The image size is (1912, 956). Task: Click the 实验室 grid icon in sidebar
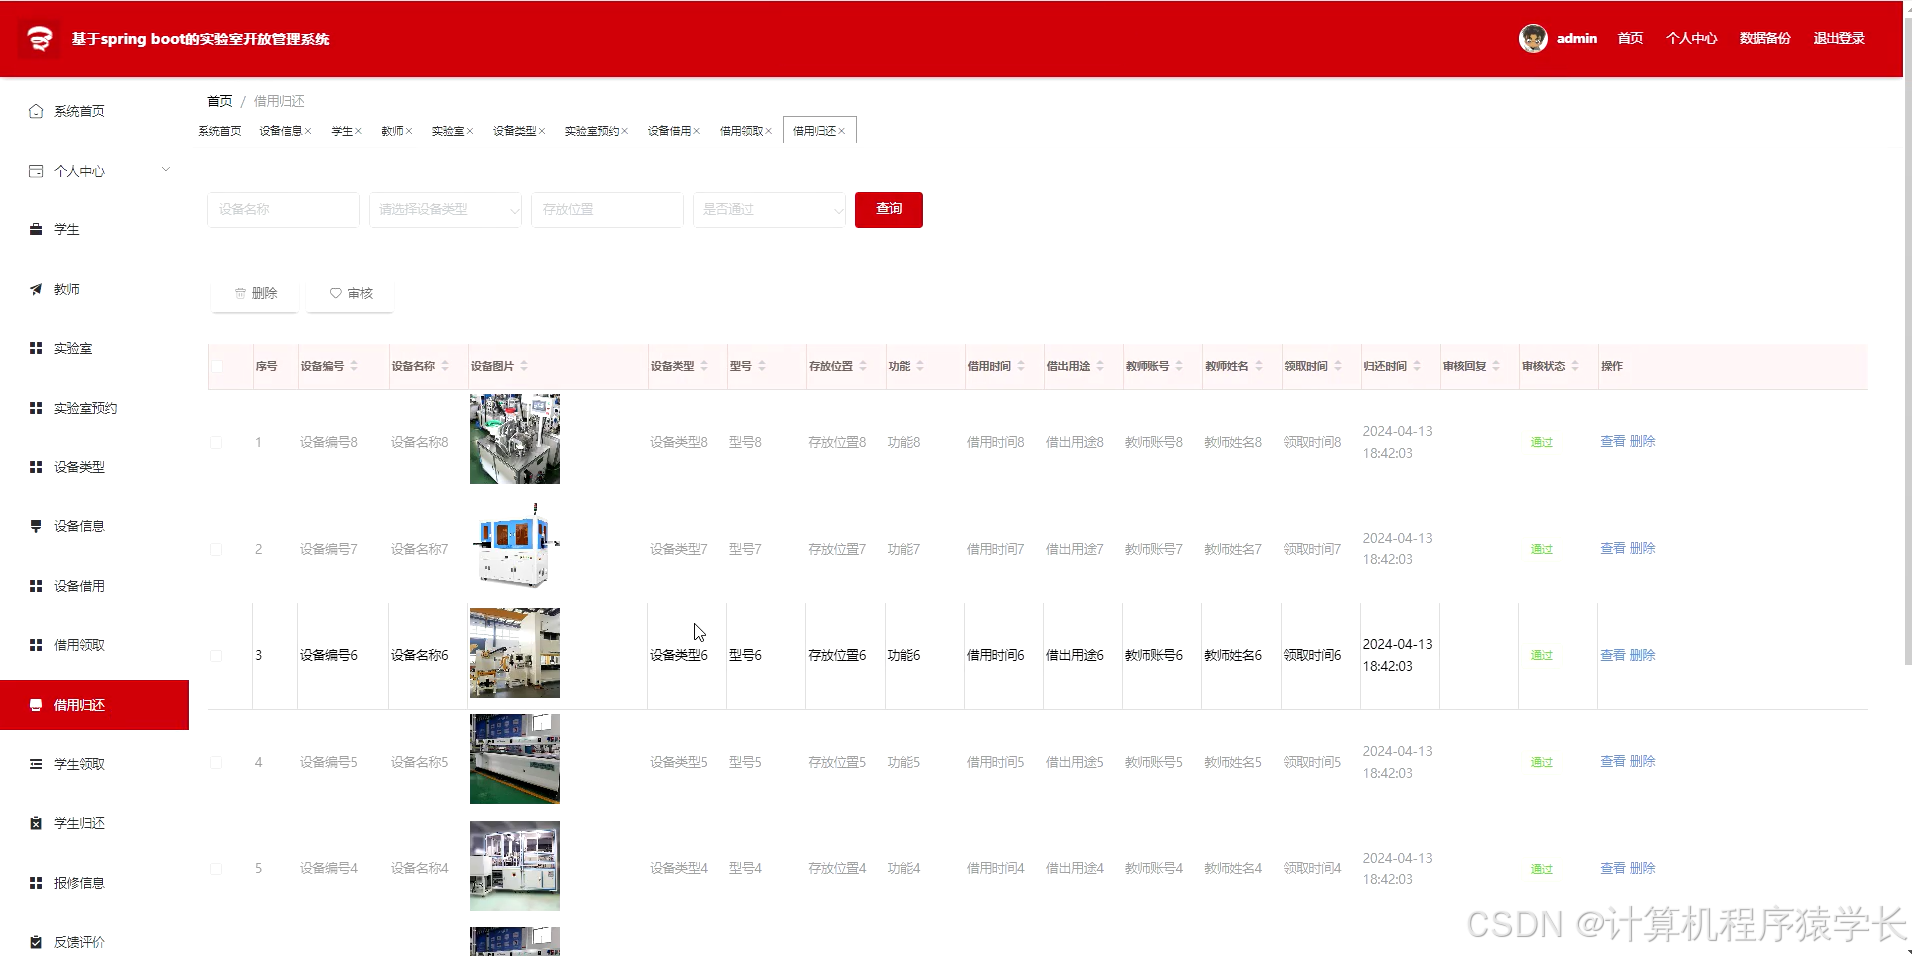36,348
